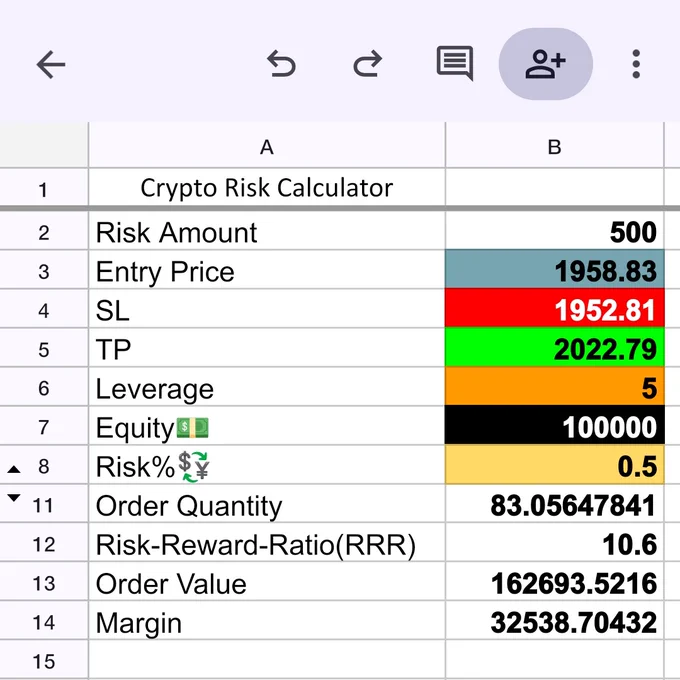Image resolution: width=680 pixels, height=680 pixels.
Task: Select the Order Quantity label cell
Action: click(267, 503)
